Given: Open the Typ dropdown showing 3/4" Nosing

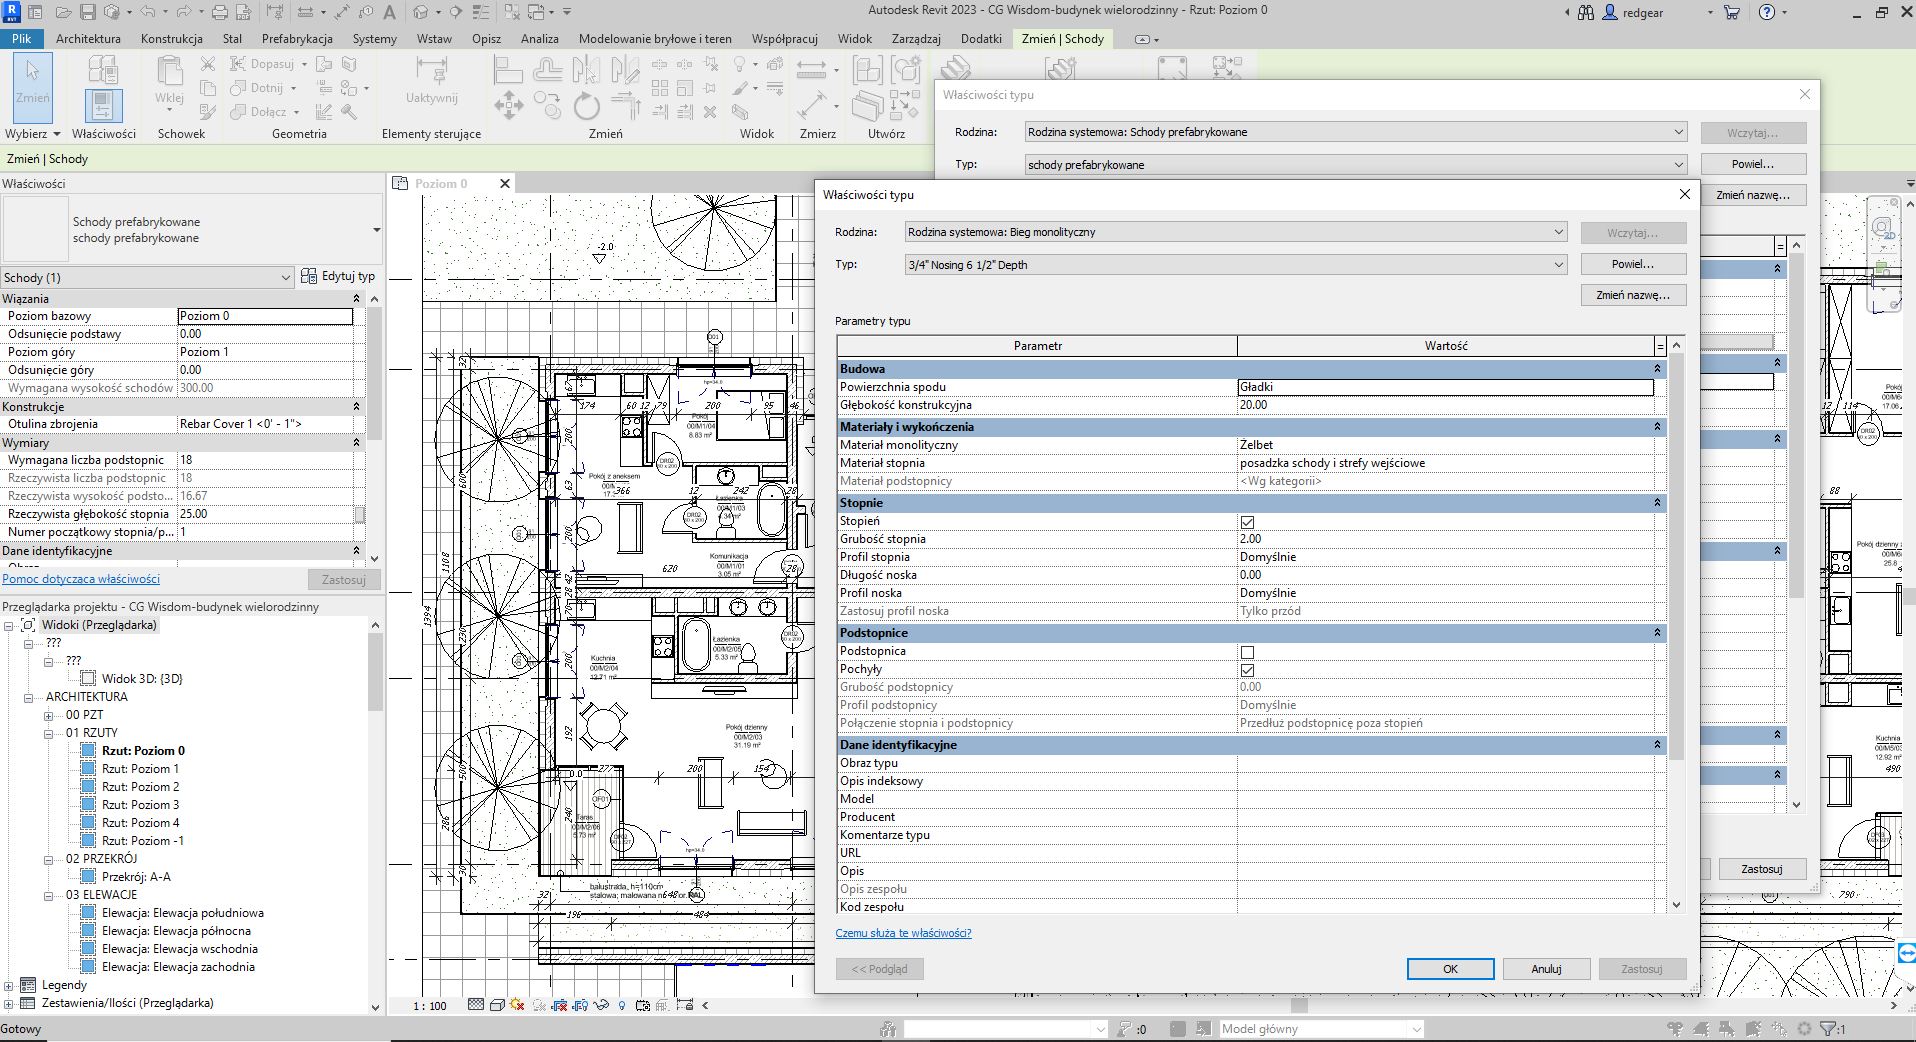Looking at the screenshot, I should 1557,265.
